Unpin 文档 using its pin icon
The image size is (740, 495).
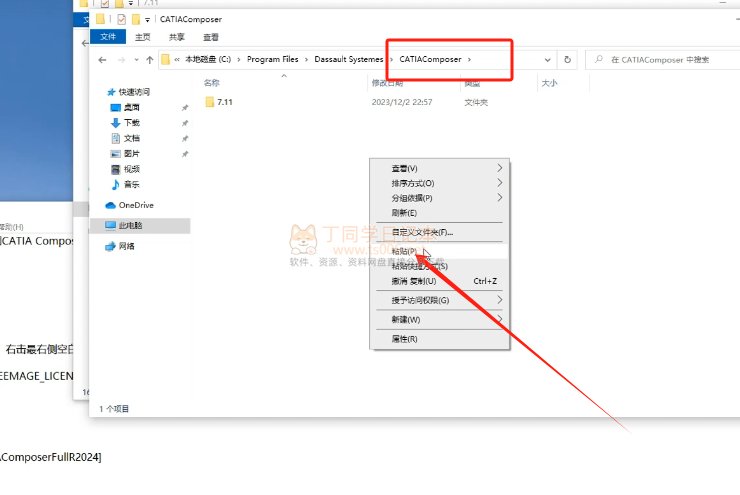click(185, 139)
